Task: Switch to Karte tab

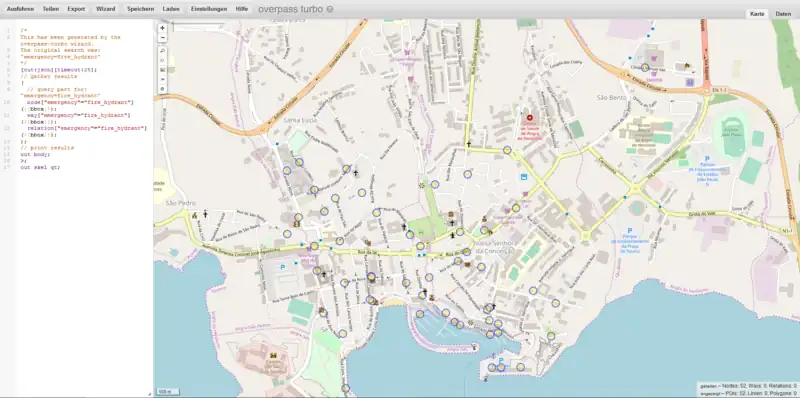Action: pos(757,14)
